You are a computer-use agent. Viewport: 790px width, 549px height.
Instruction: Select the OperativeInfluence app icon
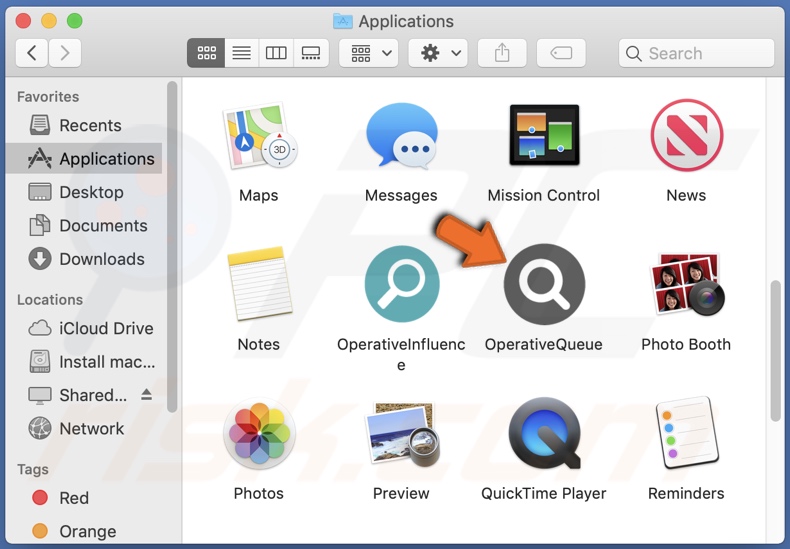click(402, 284)
